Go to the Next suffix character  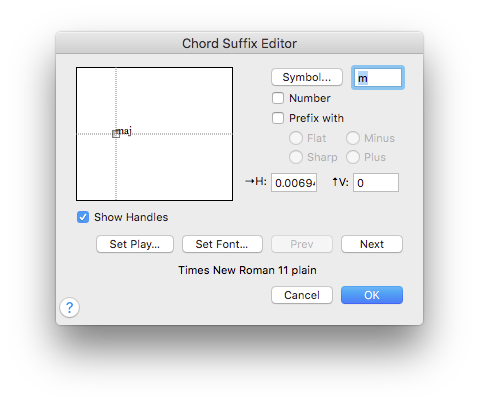pyautogui.click(x=372, y=244)
